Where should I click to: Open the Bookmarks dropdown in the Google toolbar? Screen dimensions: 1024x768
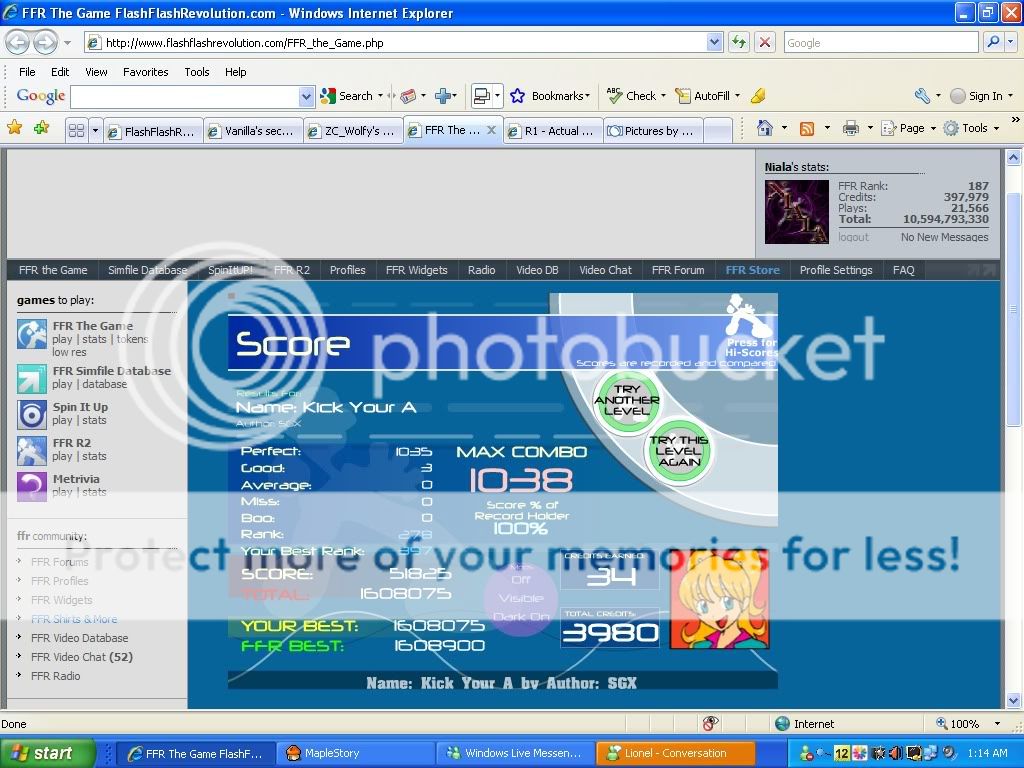[x=553, y=96]
